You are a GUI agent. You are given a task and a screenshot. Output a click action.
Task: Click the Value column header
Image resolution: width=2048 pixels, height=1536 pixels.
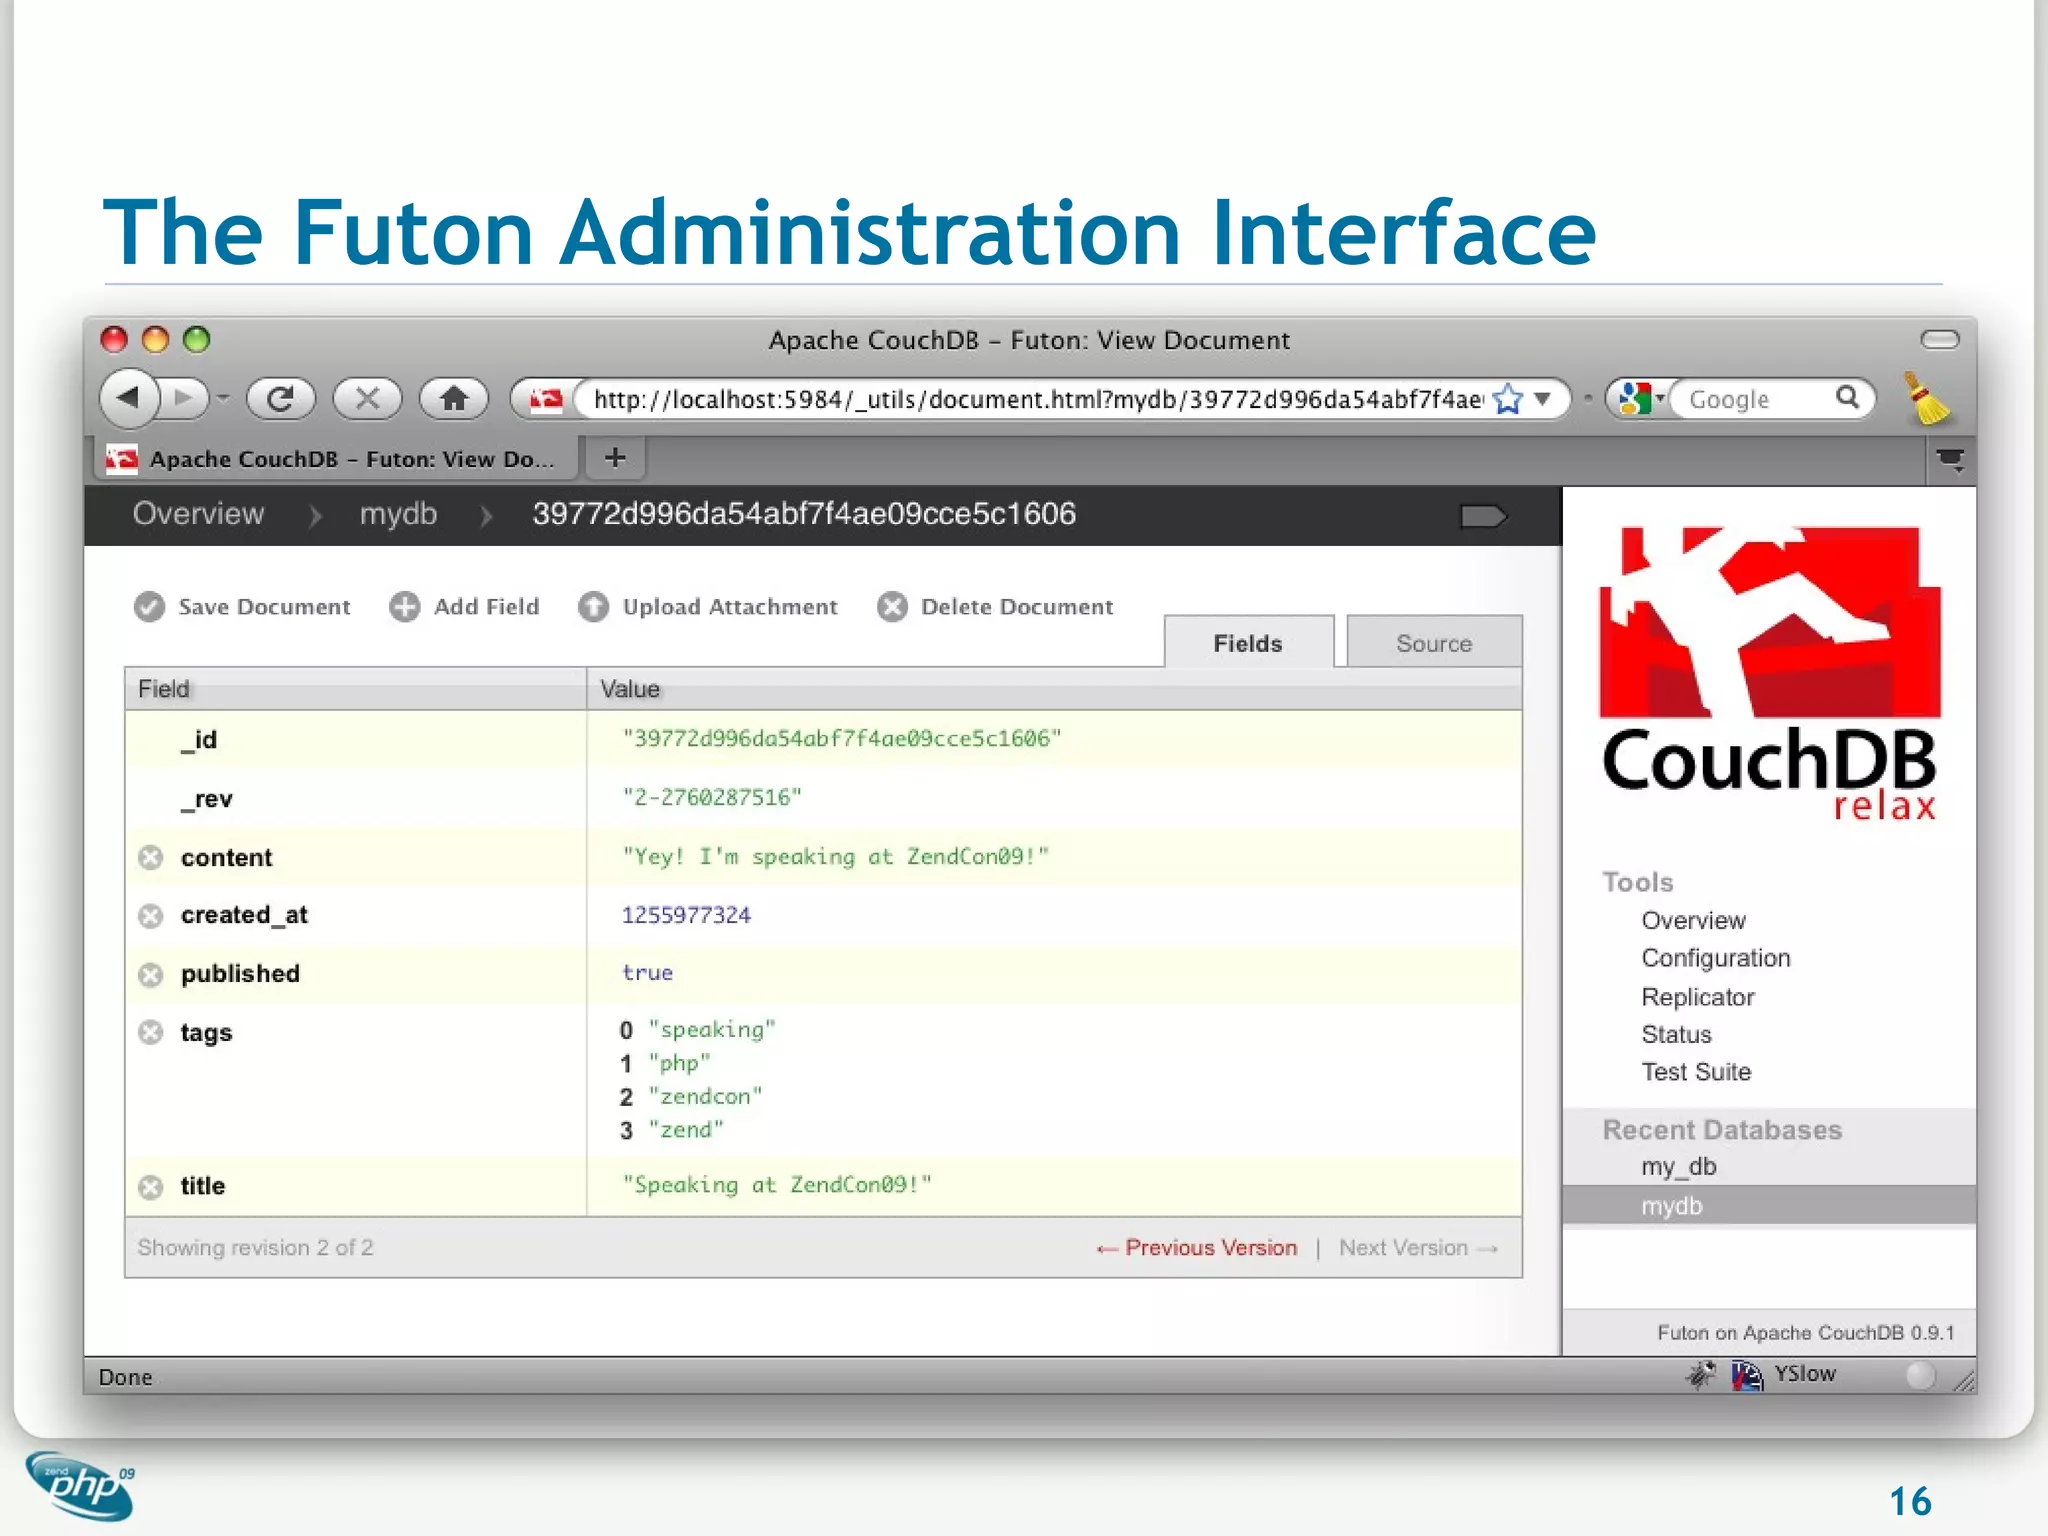click(1054, 689)
